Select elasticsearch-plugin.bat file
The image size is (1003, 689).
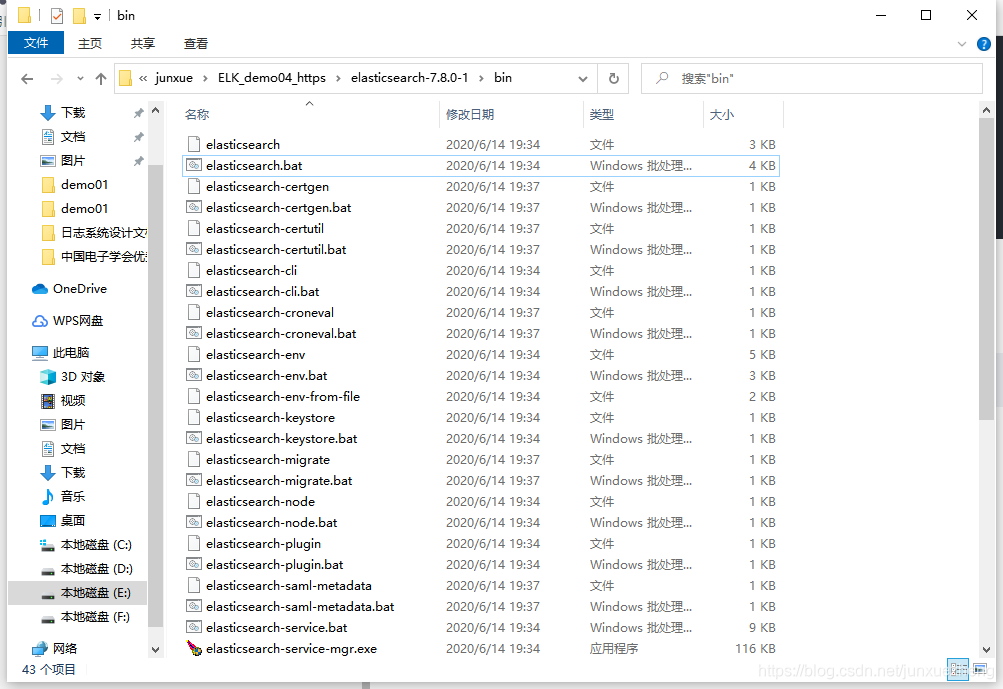274,564
